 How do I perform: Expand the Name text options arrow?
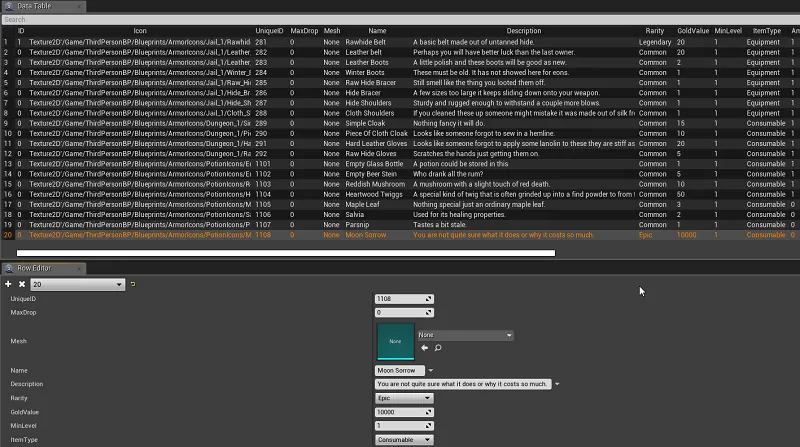pyautogui.click(x=431, y=370)
